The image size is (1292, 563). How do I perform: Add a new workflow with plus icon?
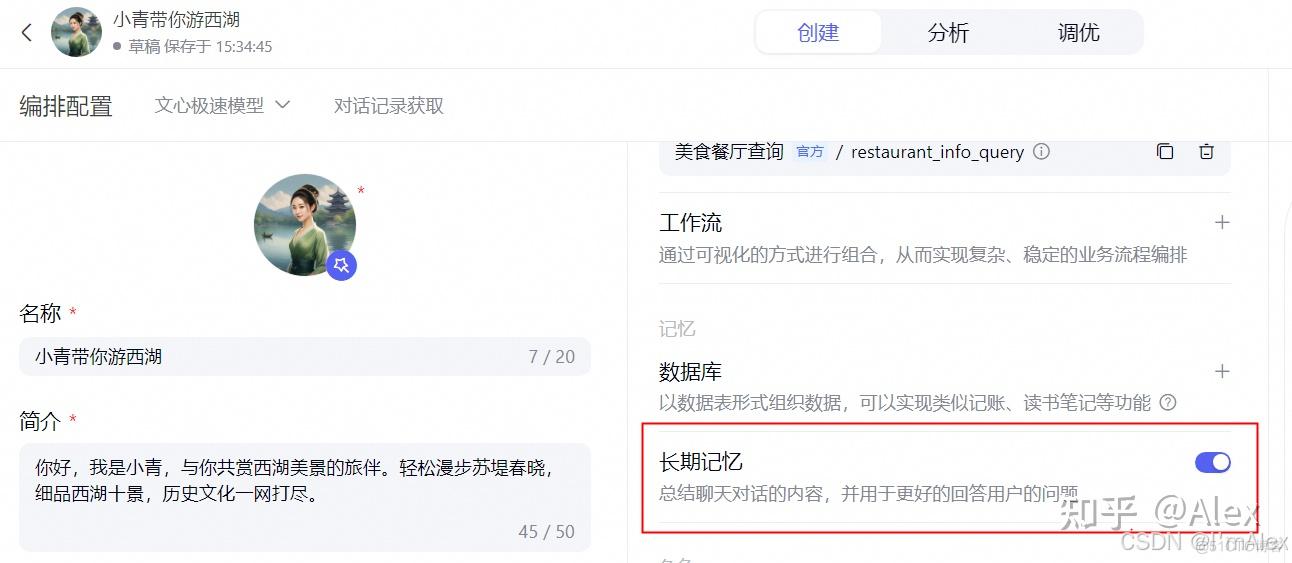pos(1221,222)
